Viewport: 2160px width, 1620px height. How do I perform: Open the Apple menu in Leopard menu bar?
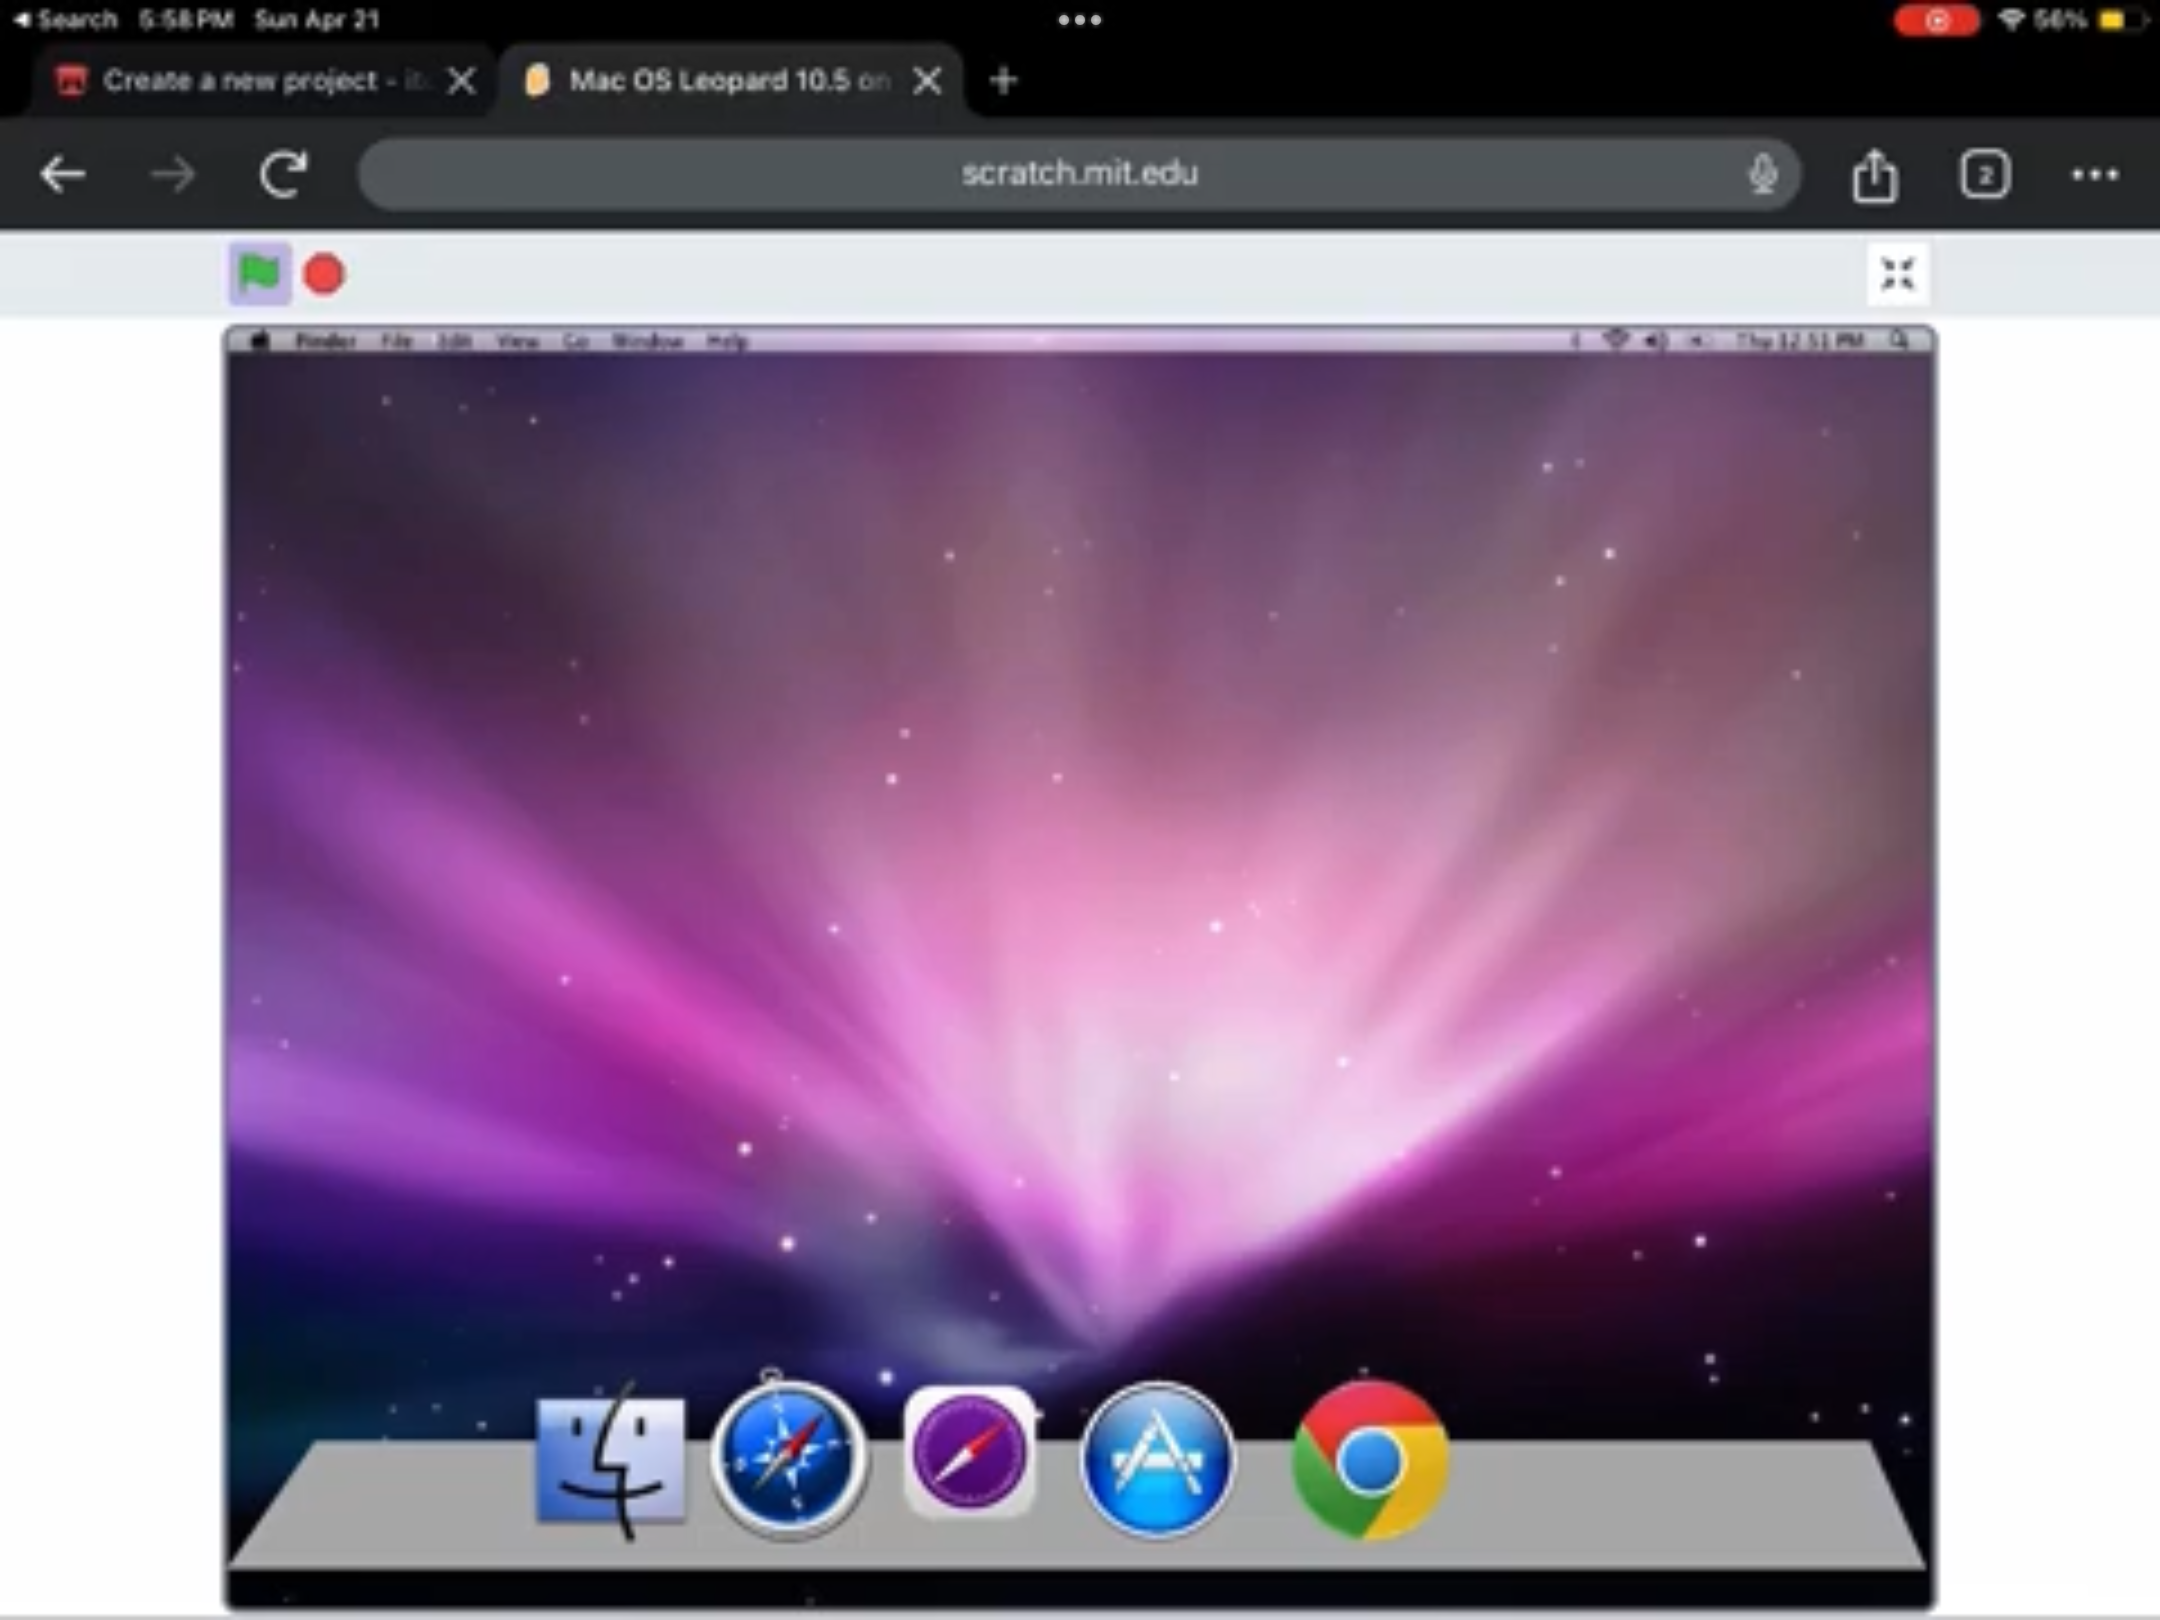[259, 341]
